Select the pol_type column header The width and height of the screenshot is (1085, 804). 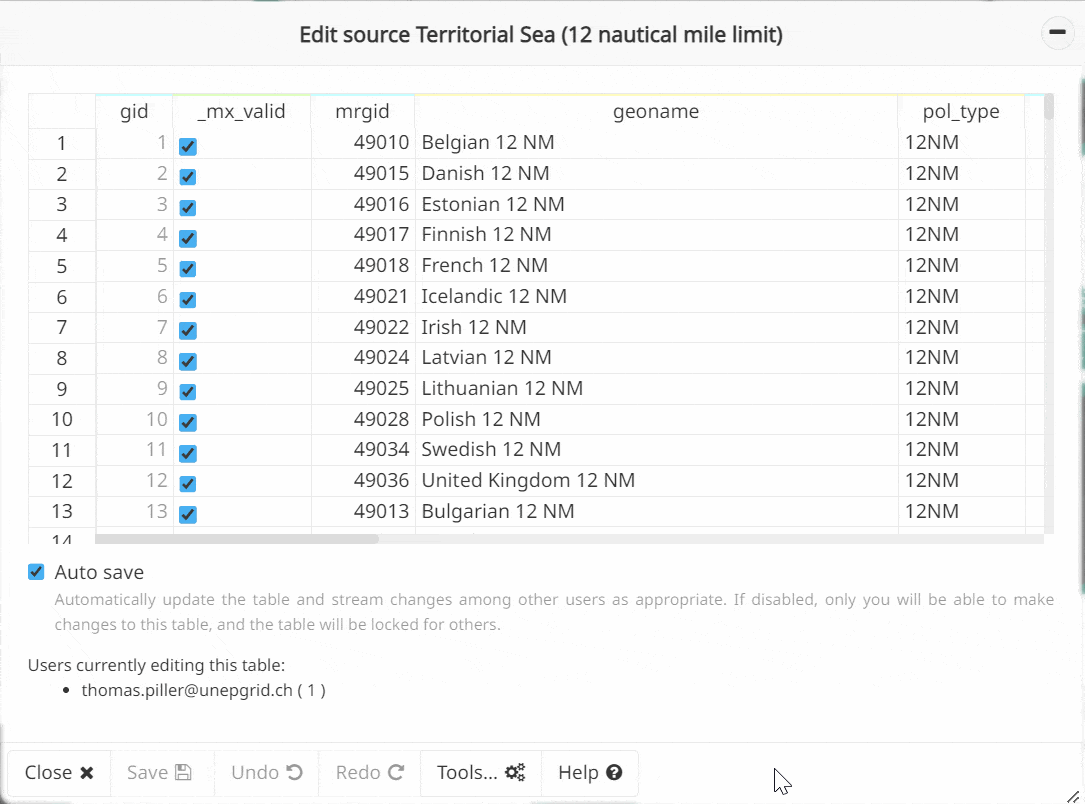click(960, 111)
